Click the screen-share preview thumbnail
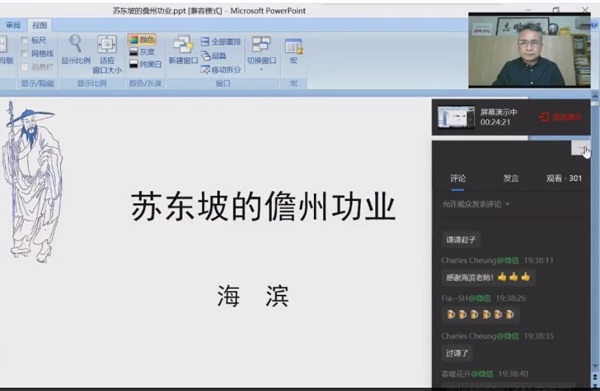 pyautogui.click(x=456, y=117)
